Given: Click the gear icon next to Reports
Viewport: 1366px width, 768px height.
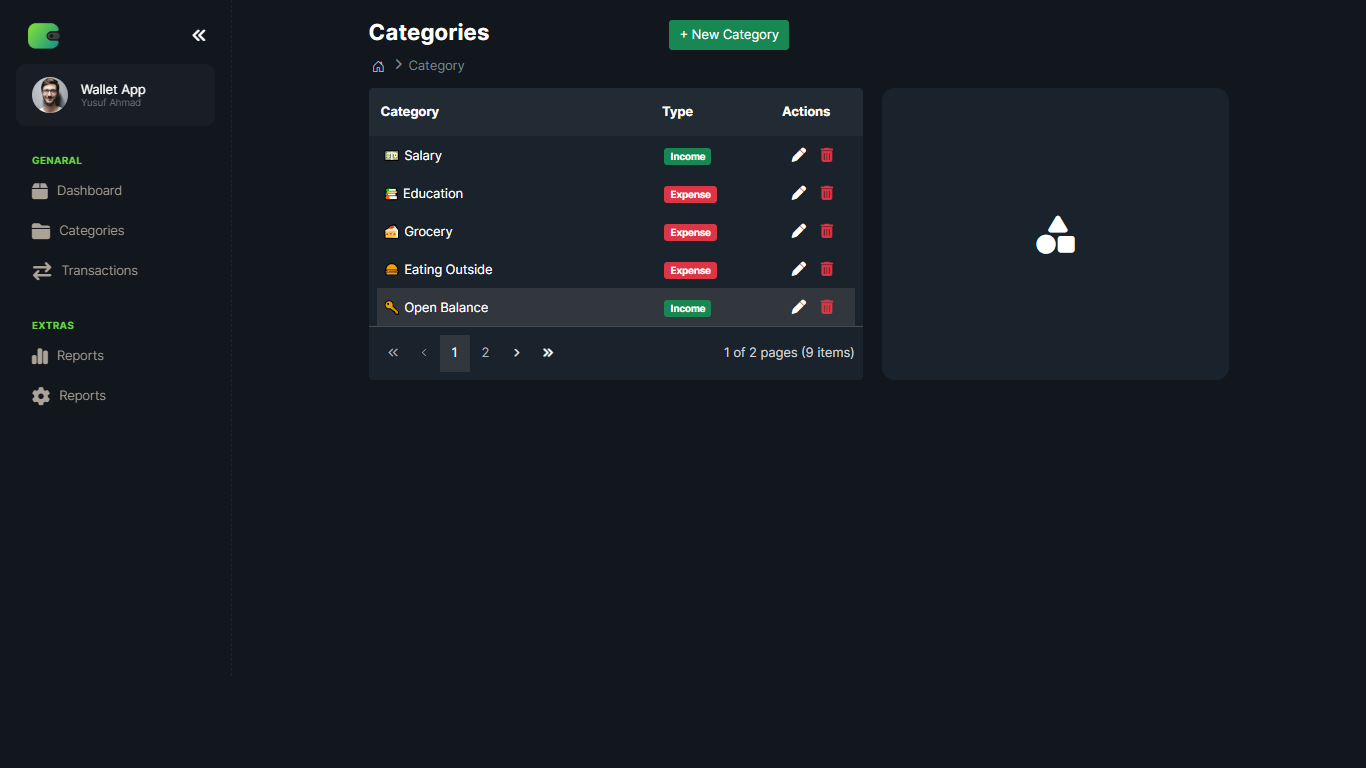Looking at the screenshot, I should (40, 395).
